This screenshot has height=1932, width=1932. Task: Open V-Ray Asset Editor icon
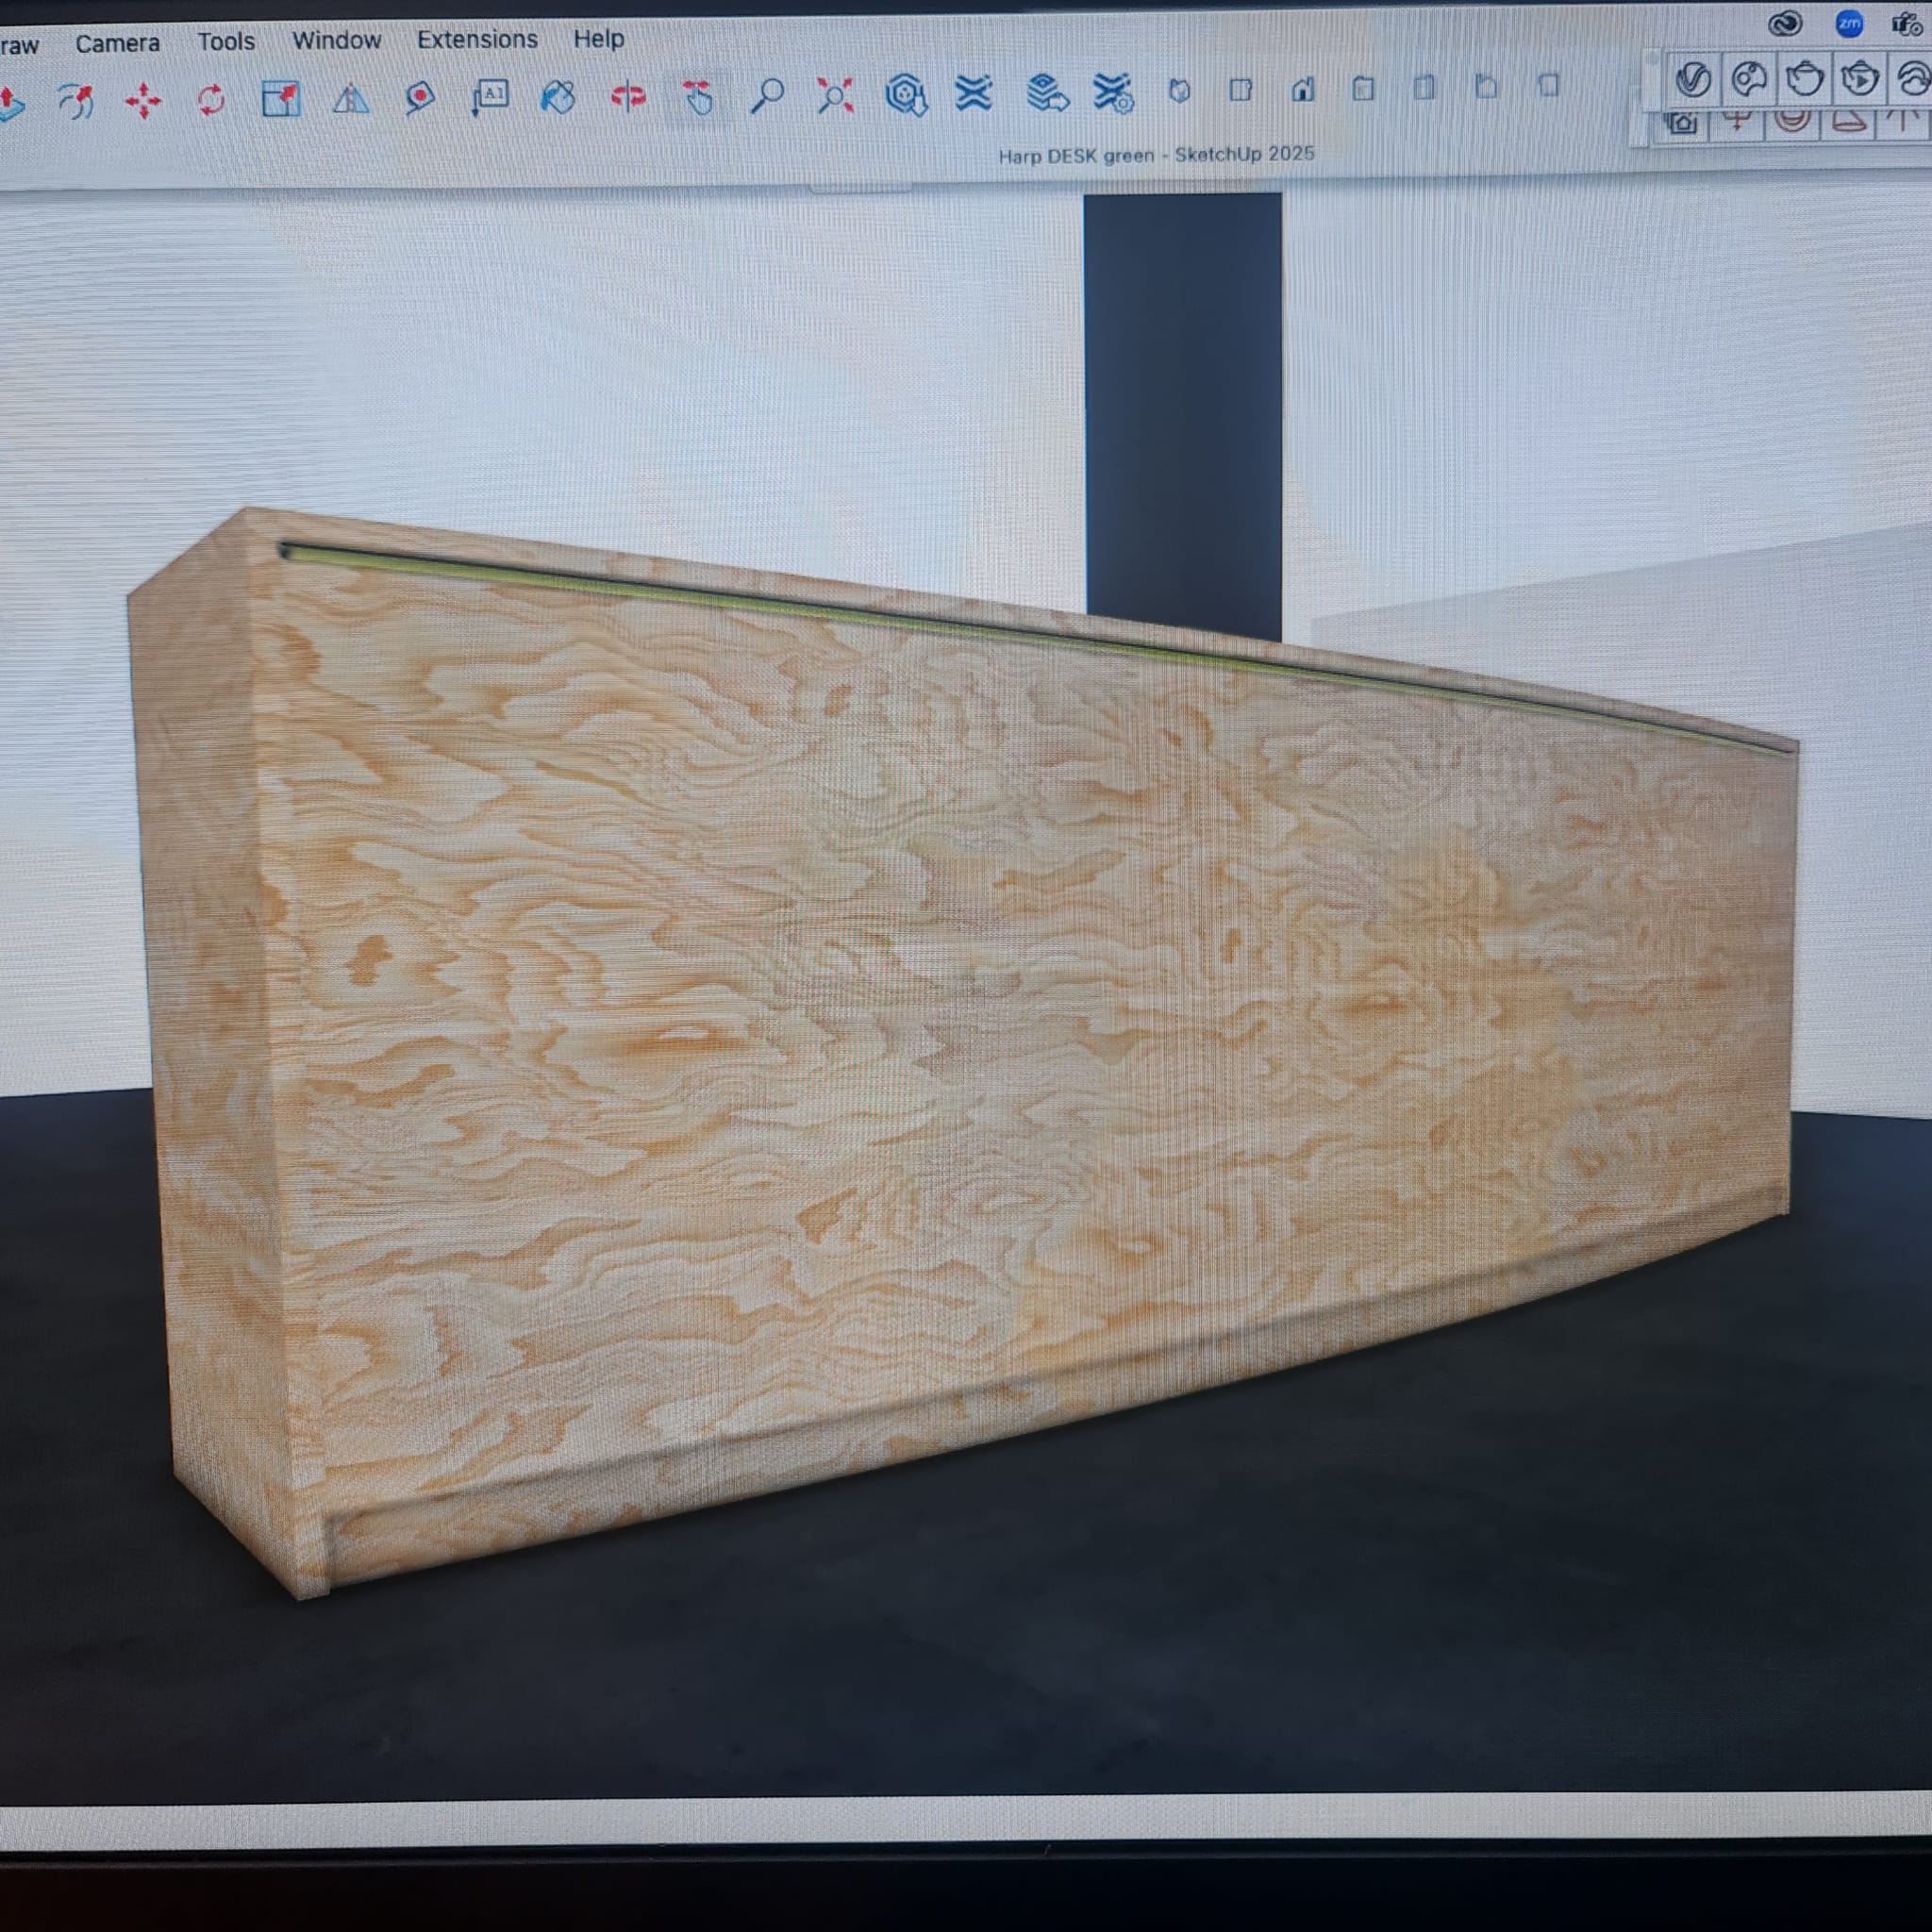click(1693, 79)
